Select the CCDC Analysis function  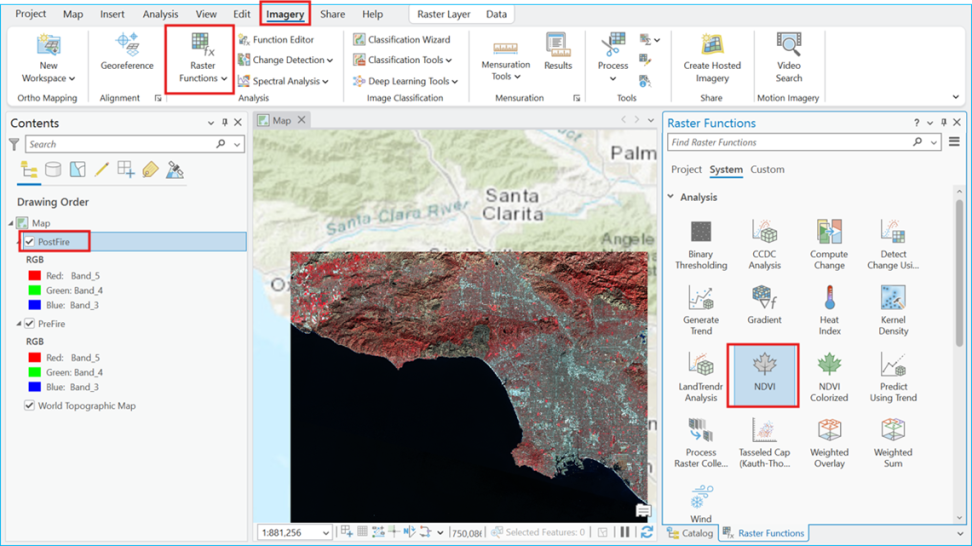[764, 245]
